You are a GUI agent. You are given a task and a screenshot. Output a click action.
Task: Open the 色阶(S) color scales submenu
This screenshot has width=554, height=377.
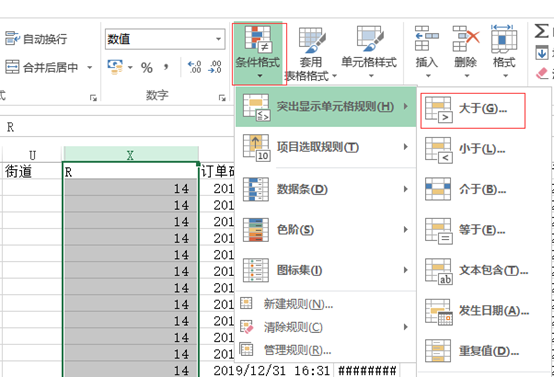point(326,230)
